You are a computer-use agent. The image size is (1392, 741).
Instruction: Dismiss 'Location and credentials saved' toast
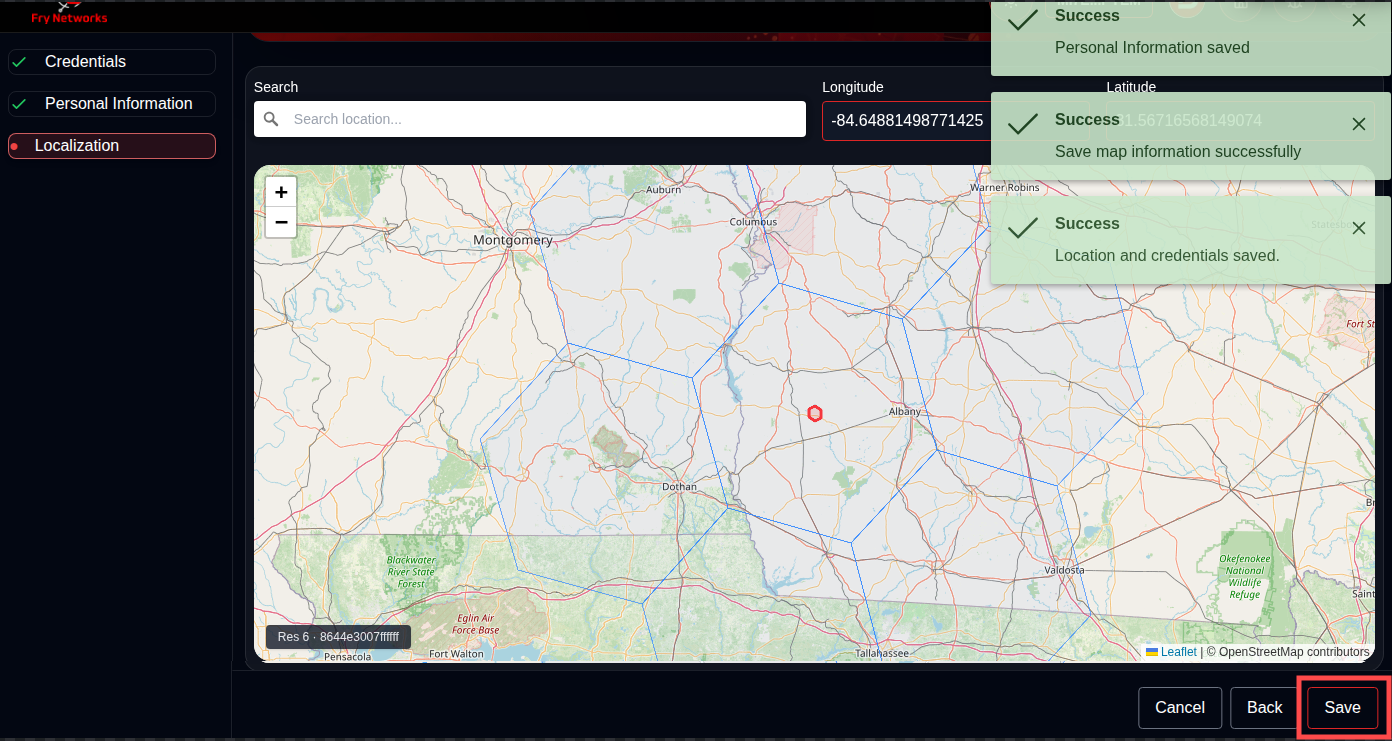(1358, 228)
